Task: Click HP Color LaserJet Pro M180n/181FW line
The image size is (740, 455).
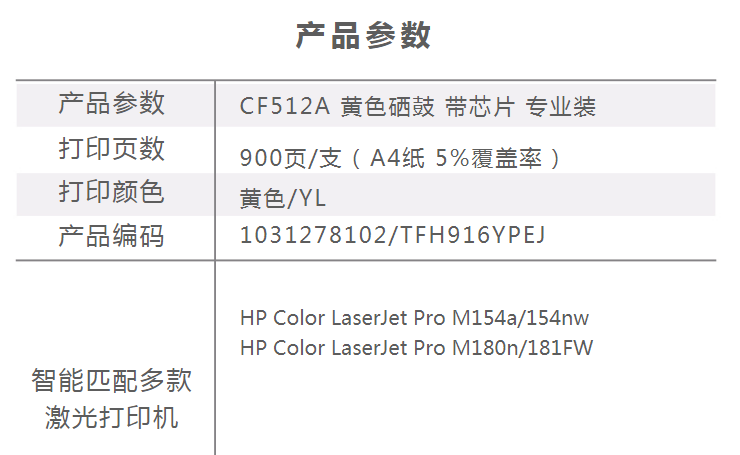Action: (x=416, y=348)
